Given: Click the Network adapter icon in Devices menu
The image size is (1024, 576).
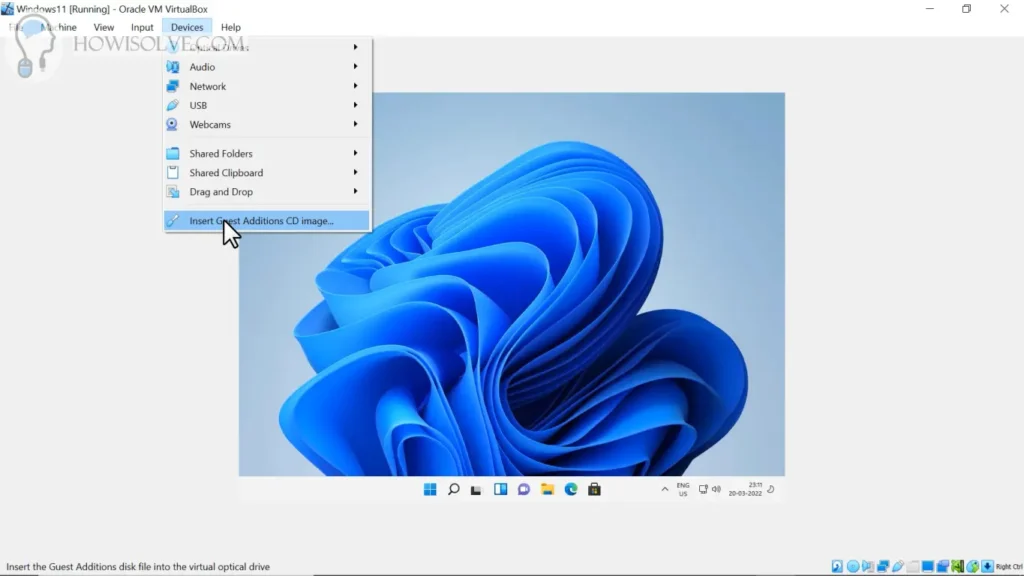Looking at the screenshot, I should click(172, 86).
